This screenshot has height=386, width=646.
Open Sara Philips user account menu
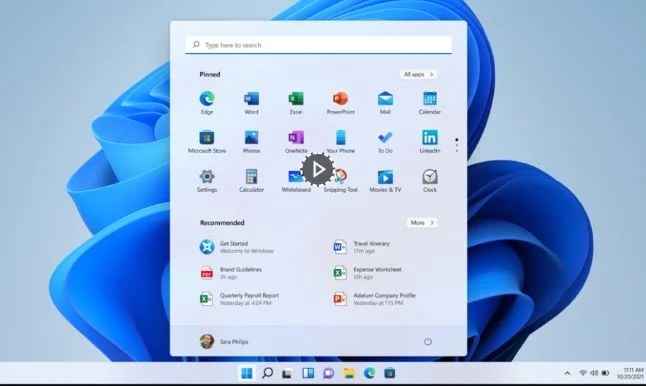coord(224,342)
